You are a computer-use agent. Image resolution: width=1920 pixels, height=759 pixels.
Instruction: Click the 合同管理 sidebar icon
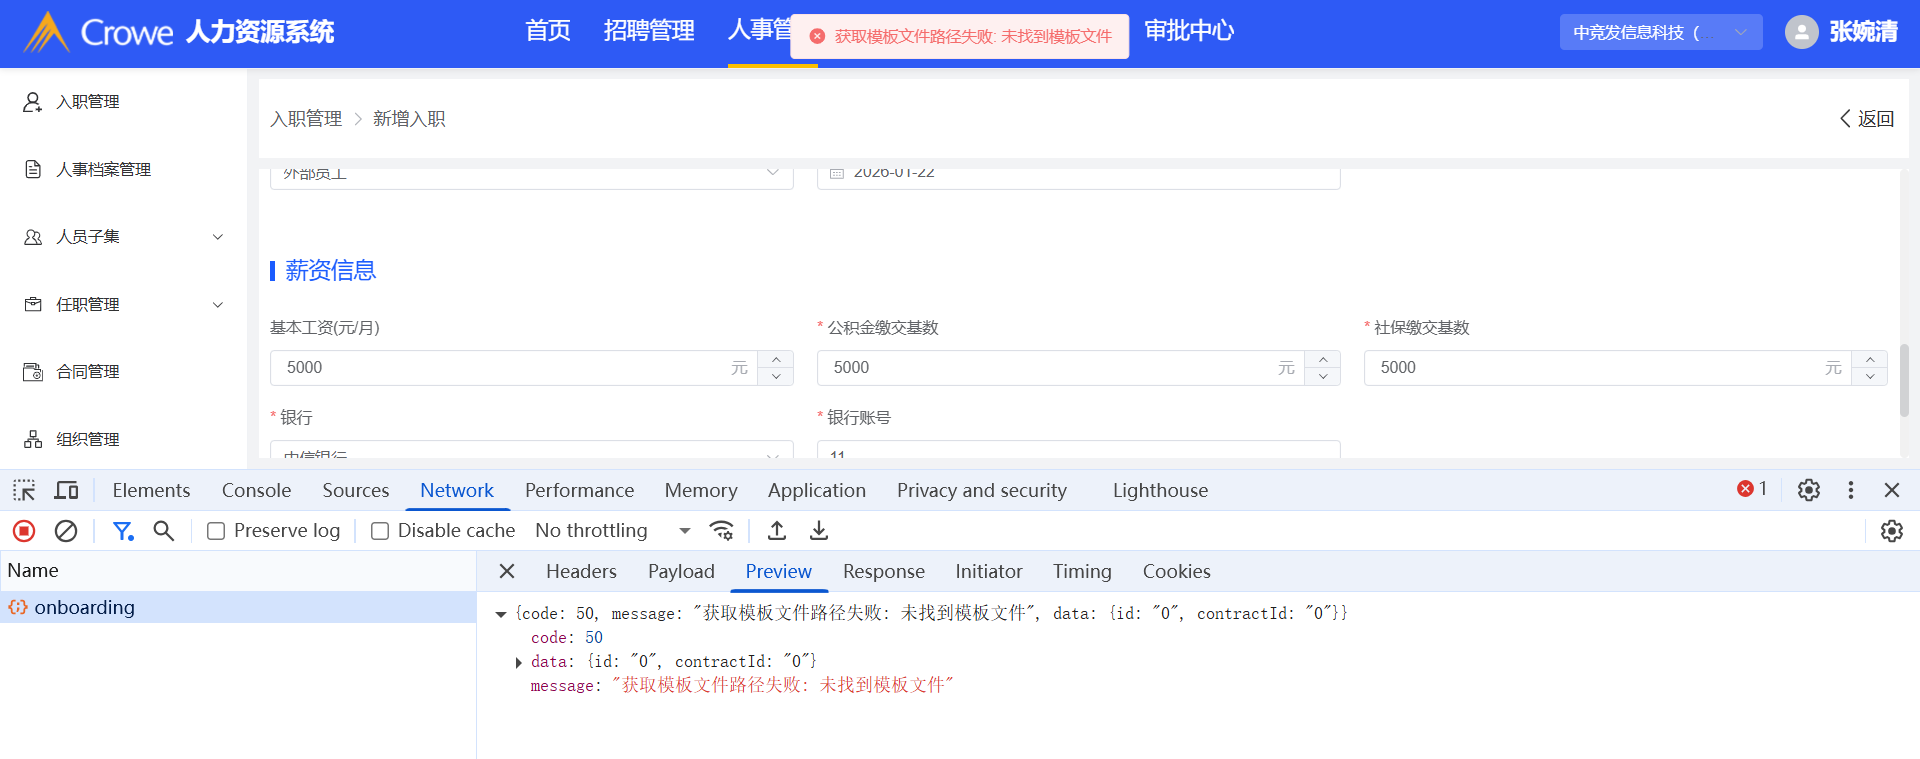[33, 372]
